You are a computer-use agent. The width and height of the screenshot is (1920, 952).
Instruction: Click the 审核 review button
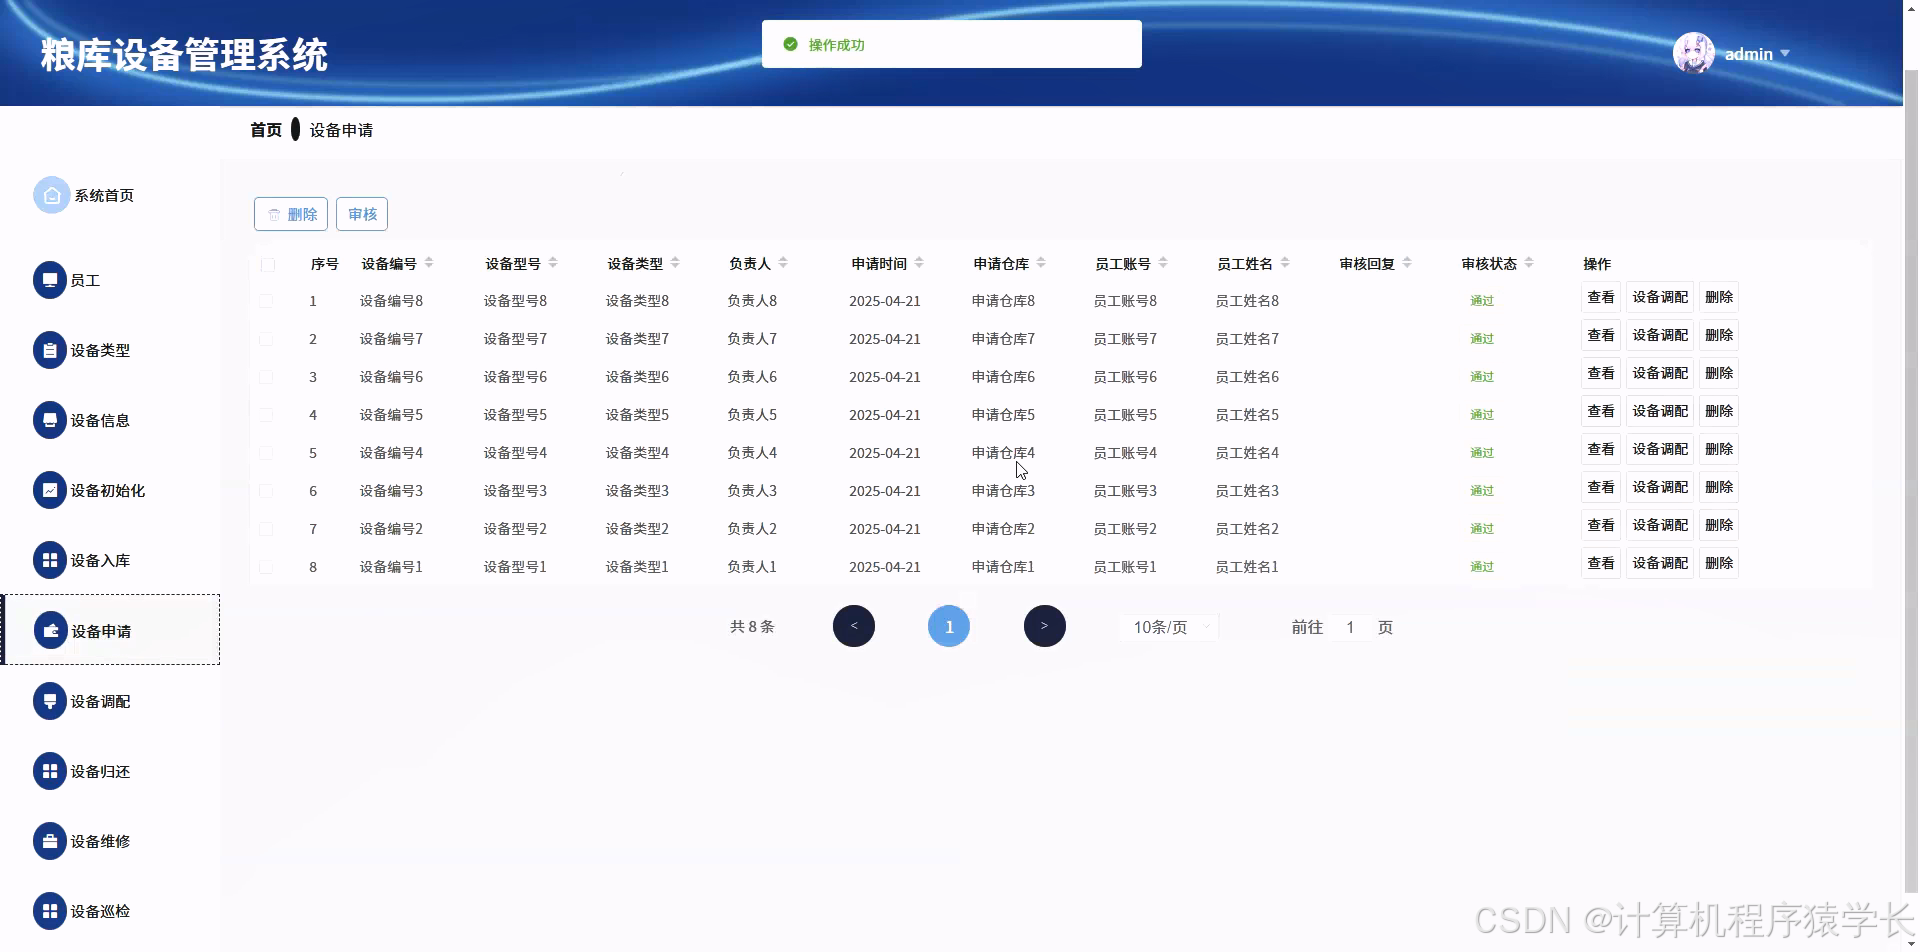pyautogui.click(x=362, y=214)
